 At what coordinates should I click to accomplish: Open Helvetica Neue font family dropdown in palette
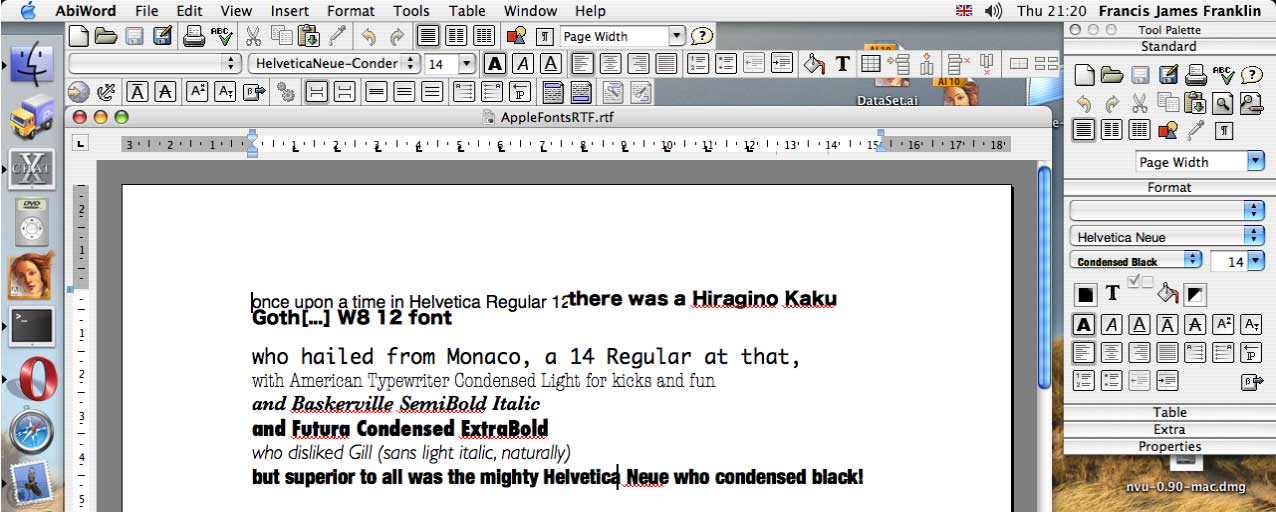1167,236
